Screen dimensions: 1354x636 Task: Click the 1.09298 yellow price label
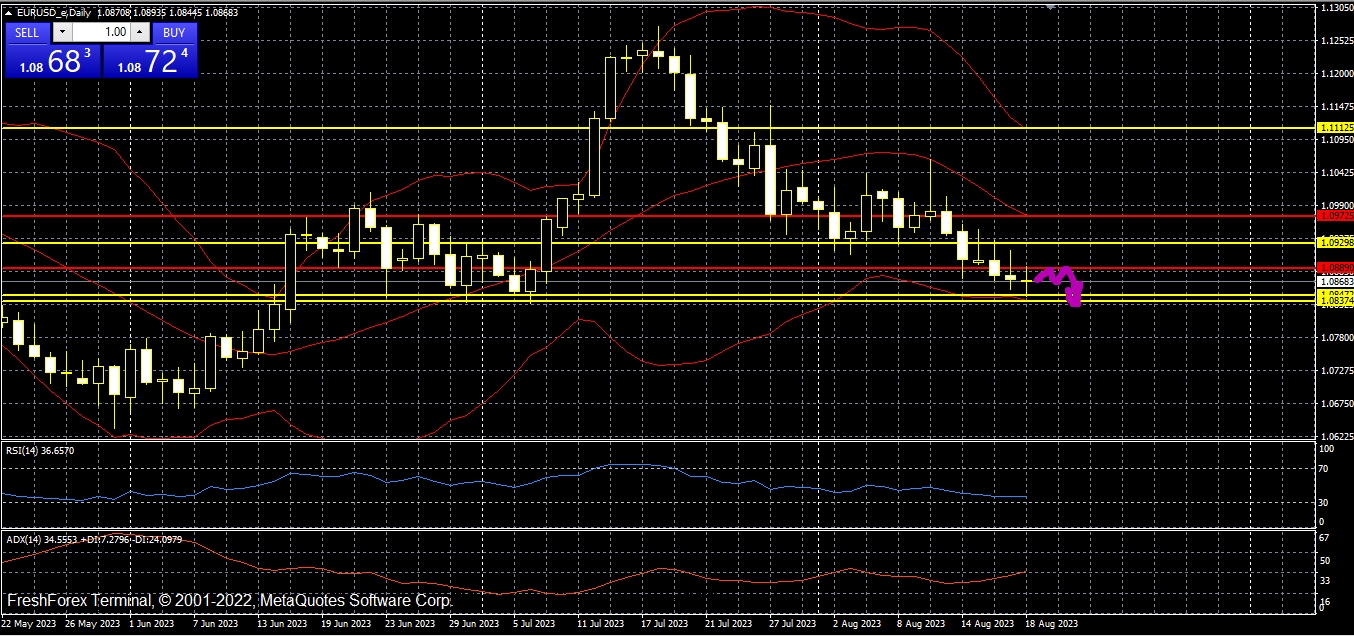point(1336,242)
